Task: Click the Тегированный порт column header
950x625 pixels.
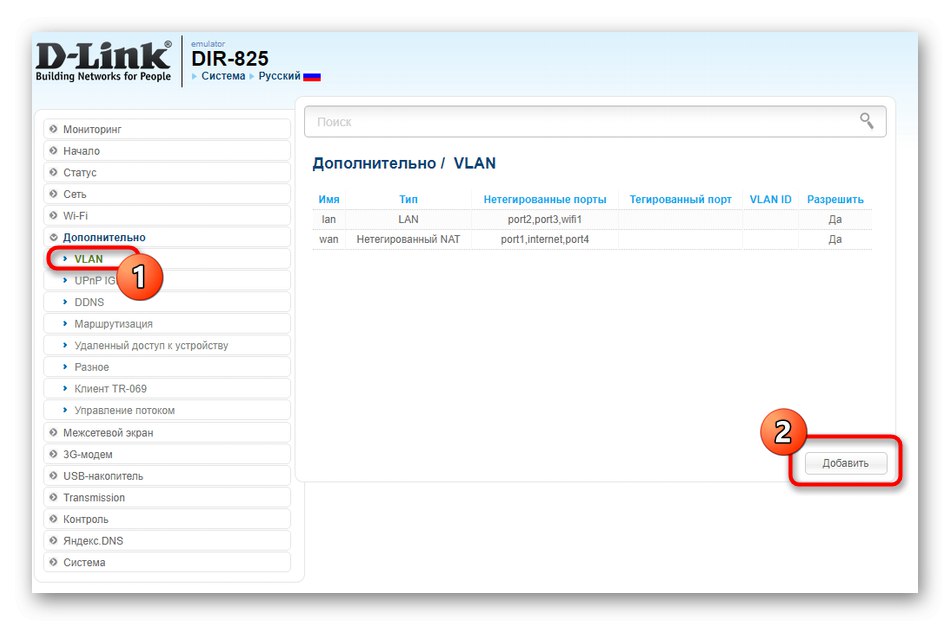Action: tap(680, 199)
